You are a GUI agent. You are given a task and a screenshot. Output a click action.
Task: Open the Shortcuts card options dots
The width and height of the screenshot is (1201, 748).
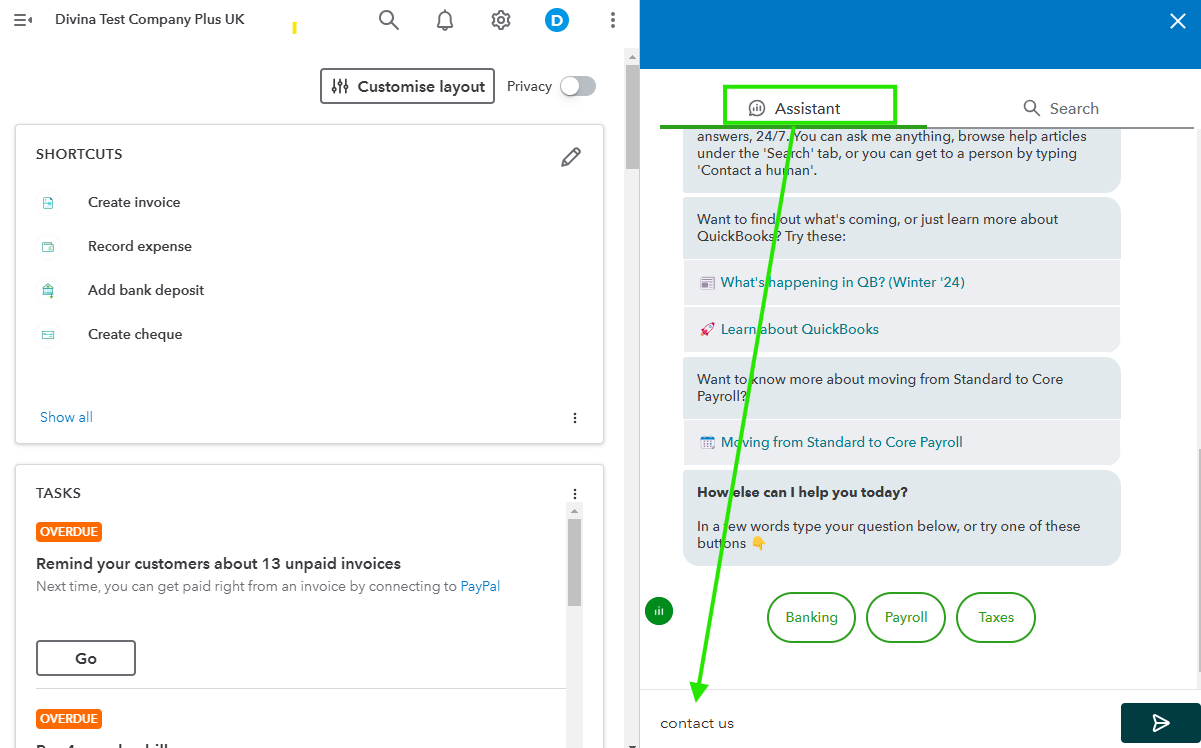coord(575,418)
